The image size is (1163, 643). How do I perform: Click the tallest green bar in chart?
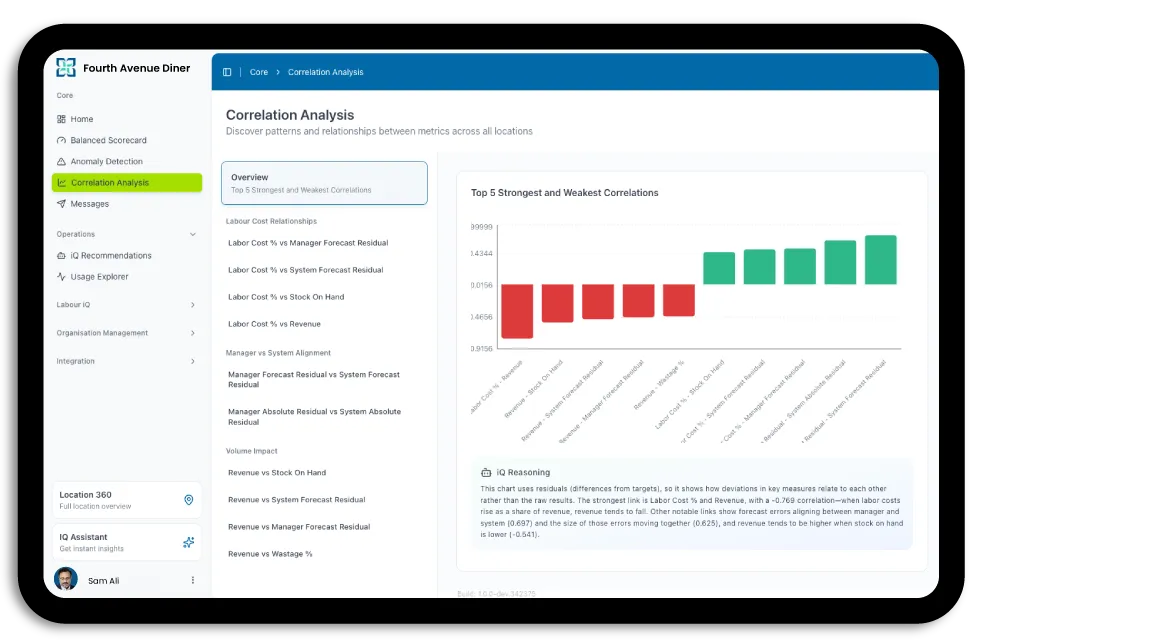tap(880, 260)
